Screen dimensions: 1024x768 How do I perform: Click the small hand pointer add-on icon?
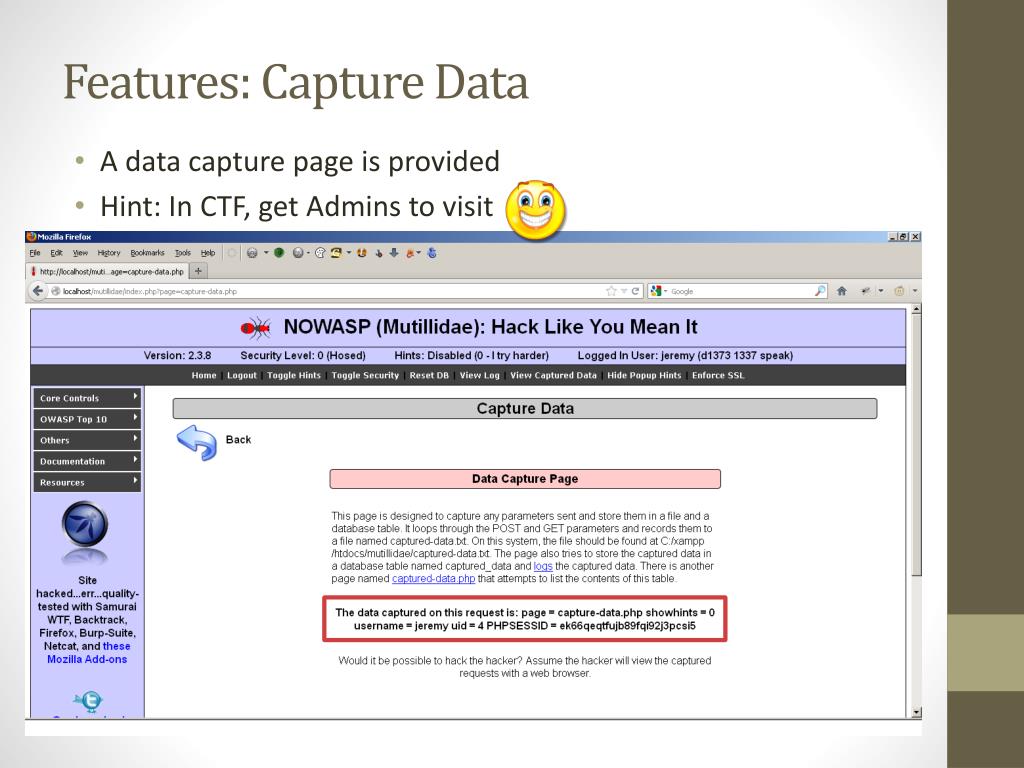[x=379, y=253]
